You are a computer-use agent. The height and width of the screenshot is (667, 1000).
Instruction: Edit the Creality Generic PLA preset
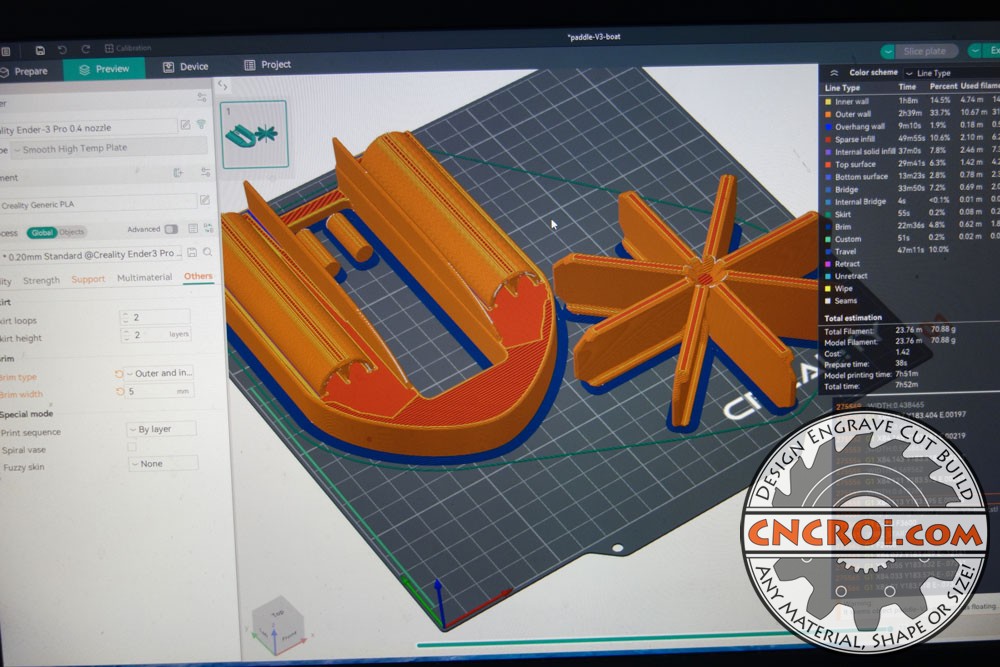[205, 200]
